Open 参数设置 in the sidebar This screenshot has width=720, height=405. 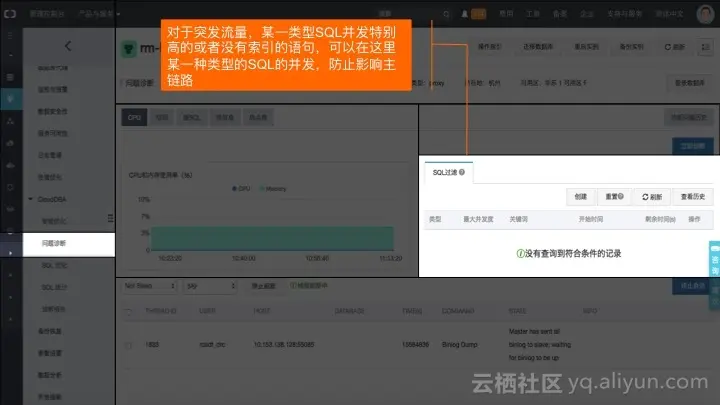[50, 353]
